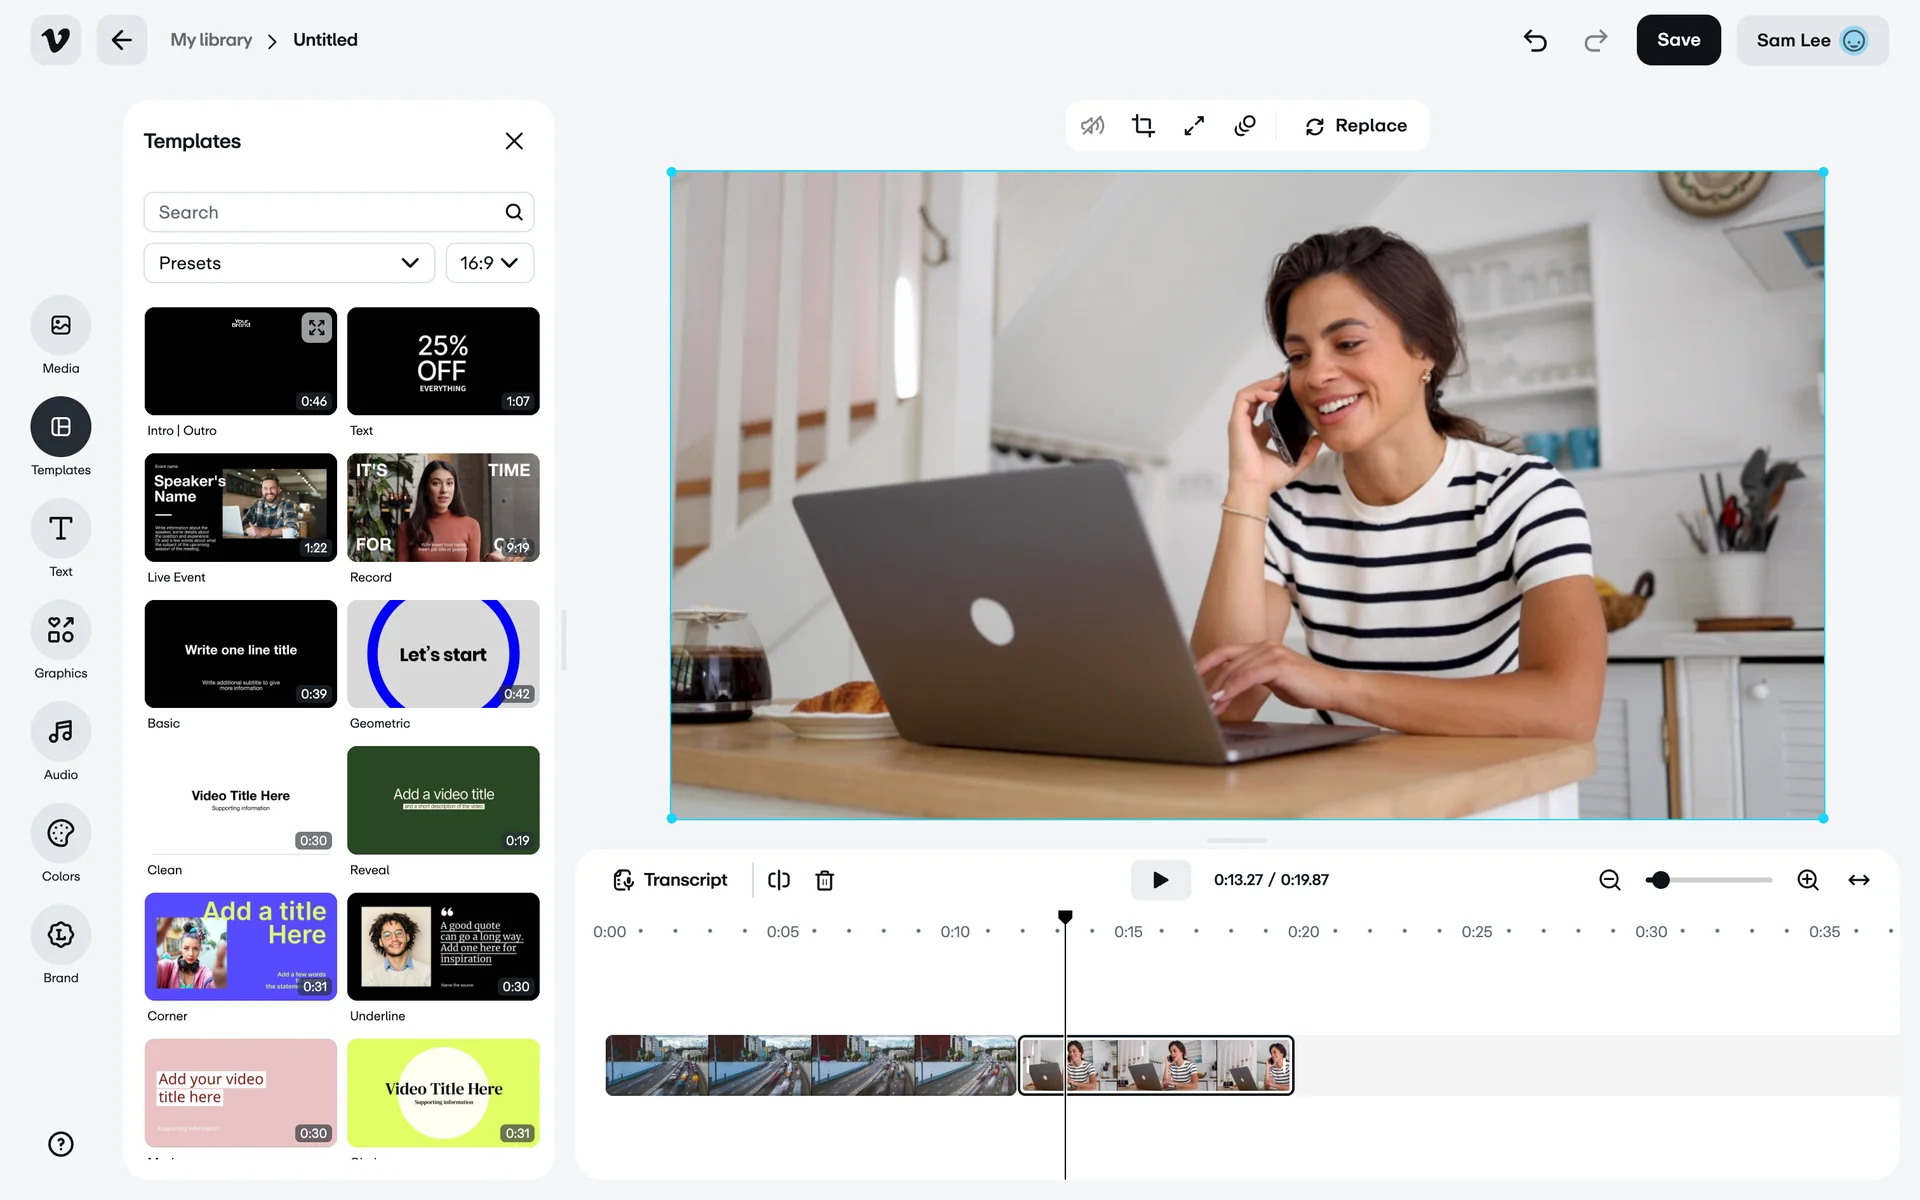
Task: Click the Replace button
Action: (1356, 126)
